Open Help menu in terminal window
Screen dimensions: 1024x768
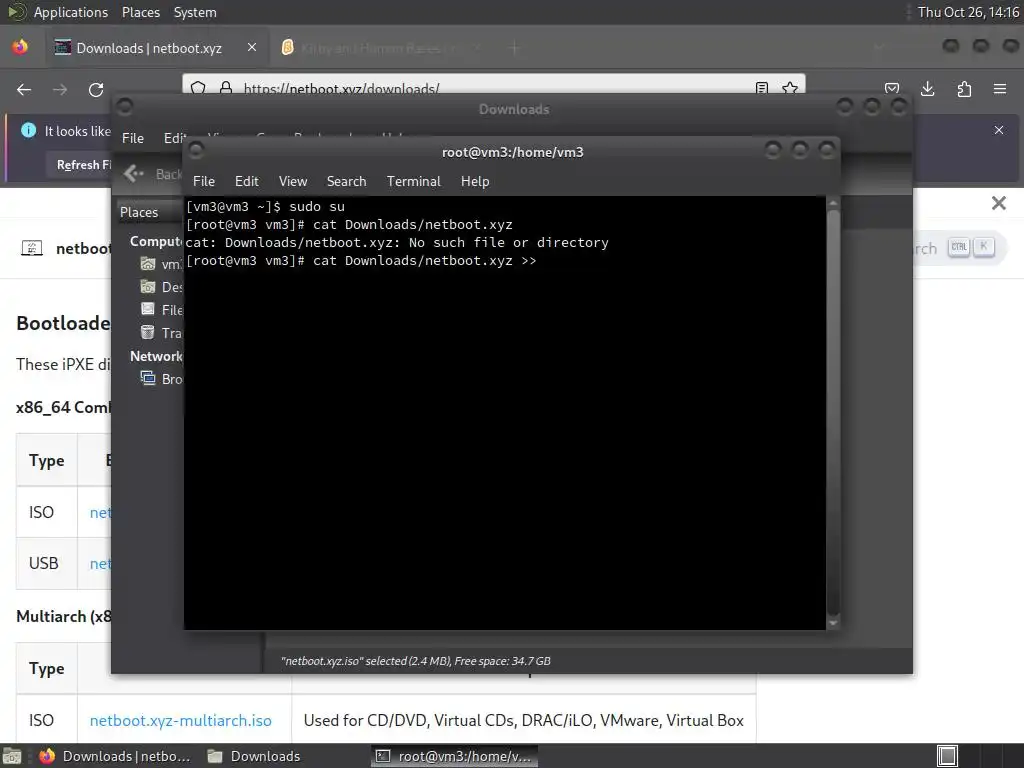475,181
